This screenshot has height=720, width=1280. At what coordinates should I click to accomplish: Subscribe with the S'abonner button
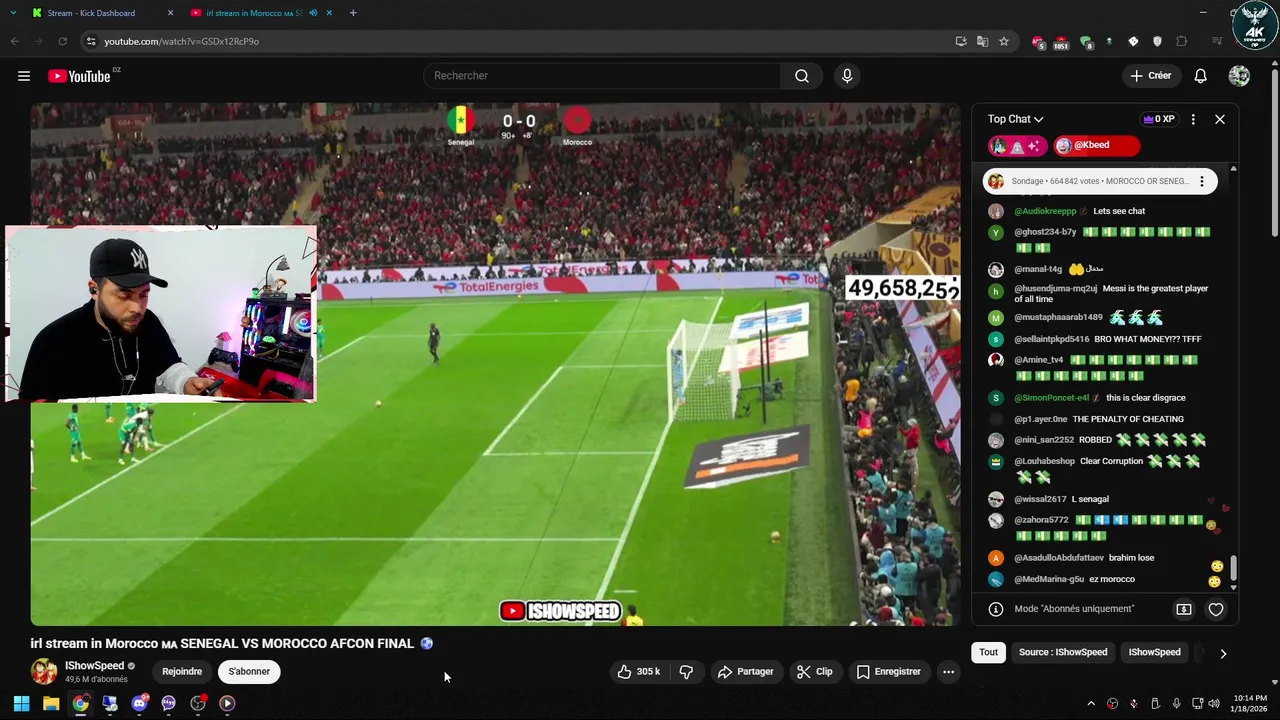click(249, 672)
